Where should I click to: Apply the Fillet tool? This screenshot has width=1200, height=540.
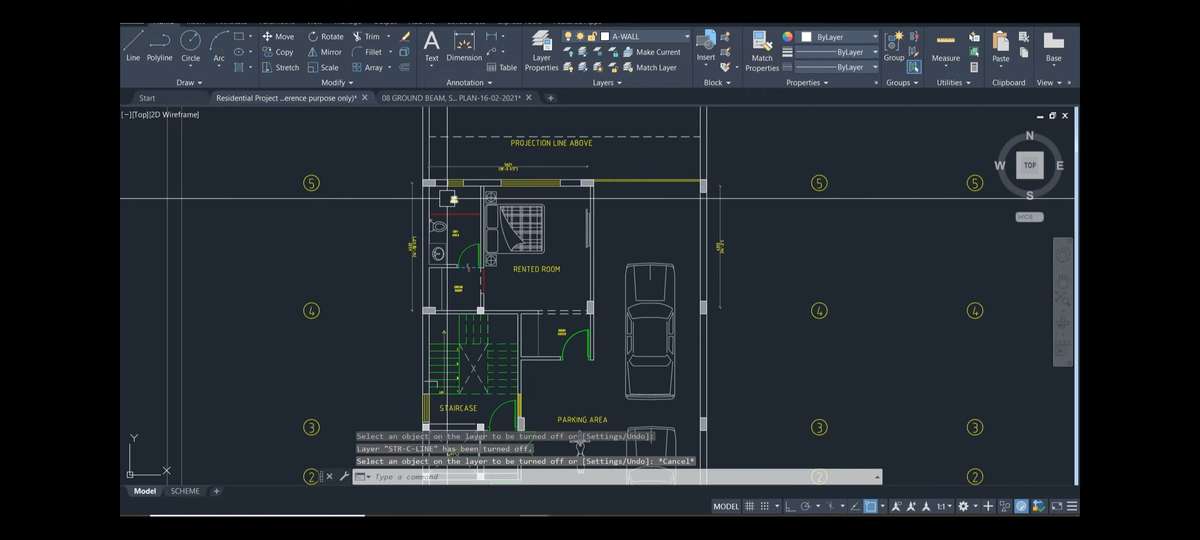(x=367, y=52)
